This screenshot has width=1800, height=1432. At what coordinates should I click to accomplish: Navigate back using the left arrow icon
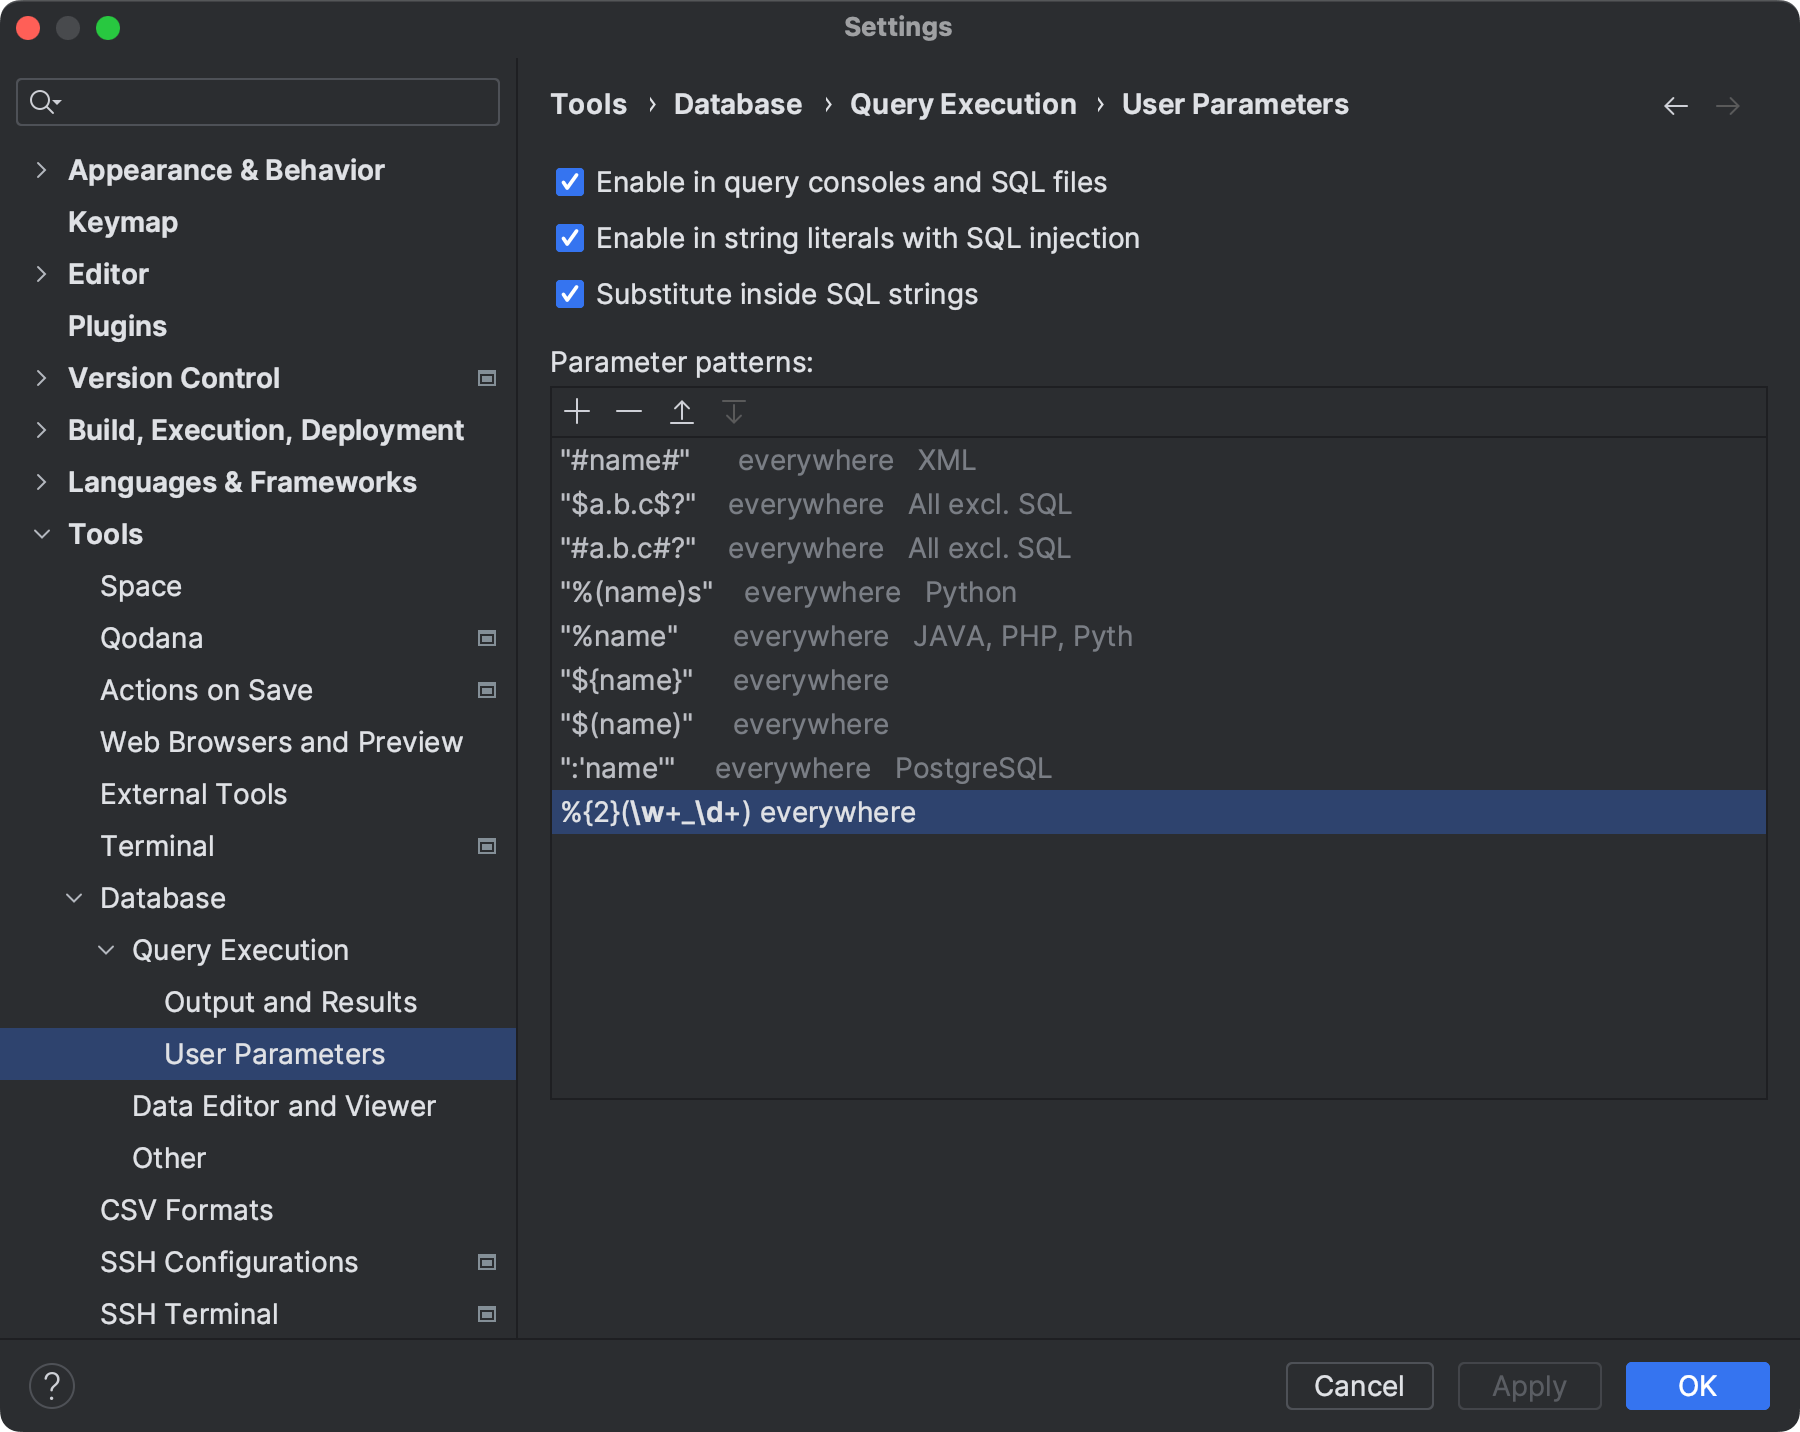click(1676, 105)
